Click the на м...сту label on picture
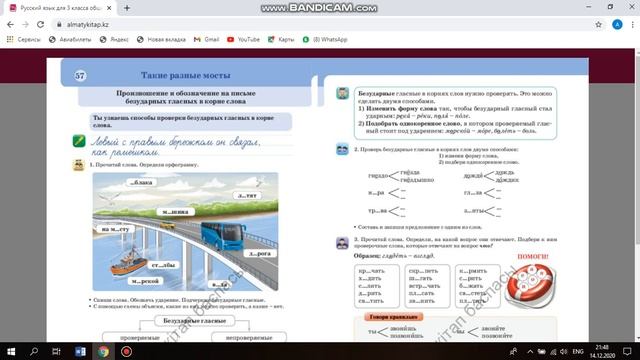The width and height of the screenshot is (640, 360). click(116, 229)
